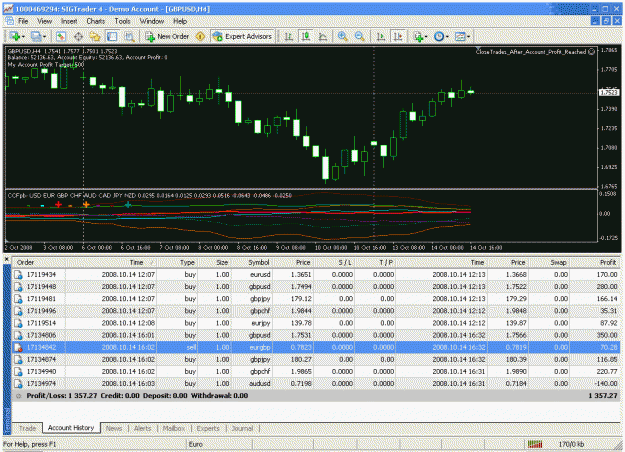
Task: Expand the new chart dropdown arrow
Action: (24, 37)
